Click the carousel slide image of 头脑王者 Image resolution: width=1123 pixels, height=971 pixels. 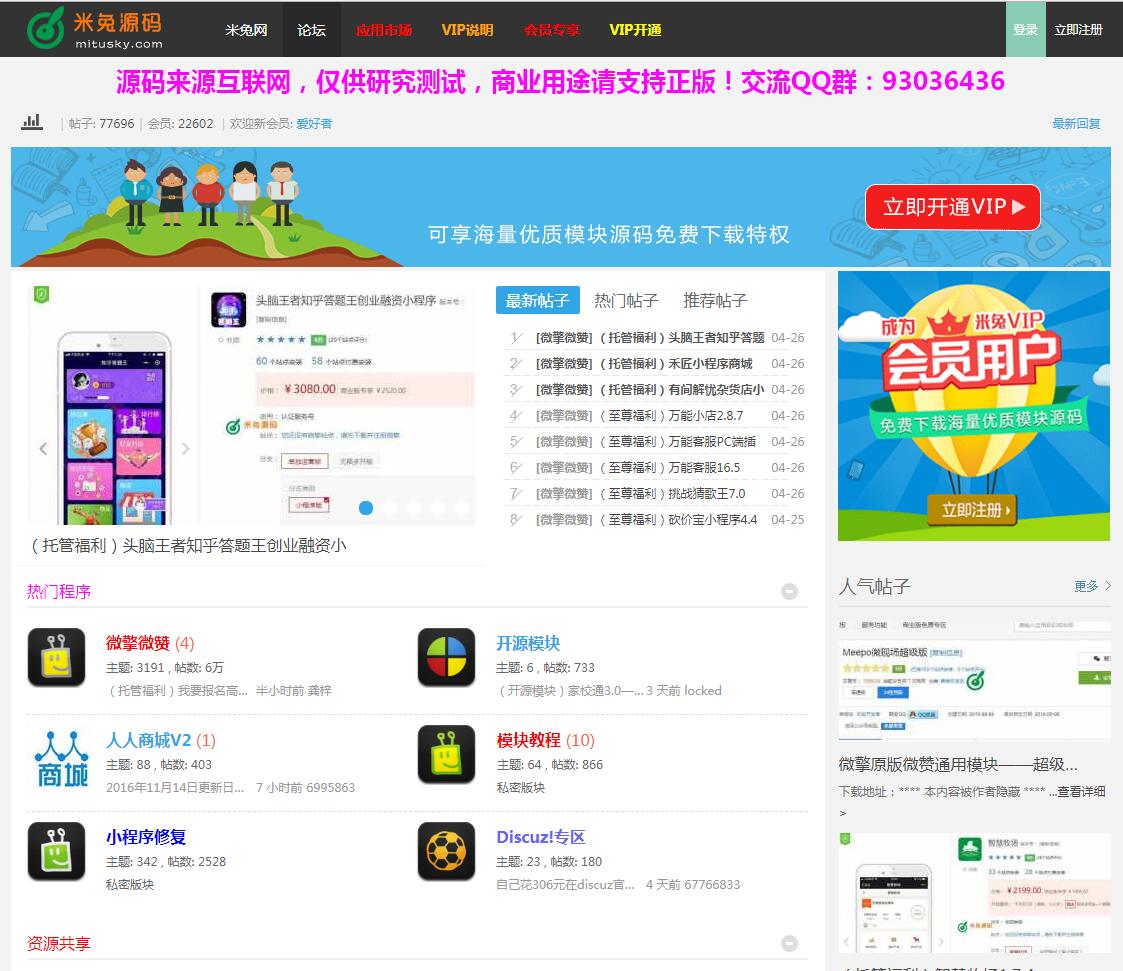point(251,405)
